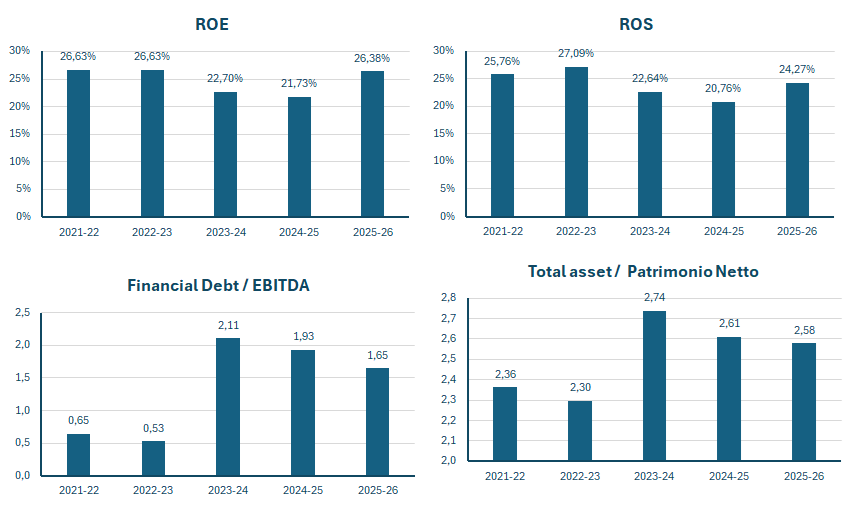Select the Total asset bar for 2022-23
Image resolution: width=857 pixels, height=520 pixels.
point(580,431)
